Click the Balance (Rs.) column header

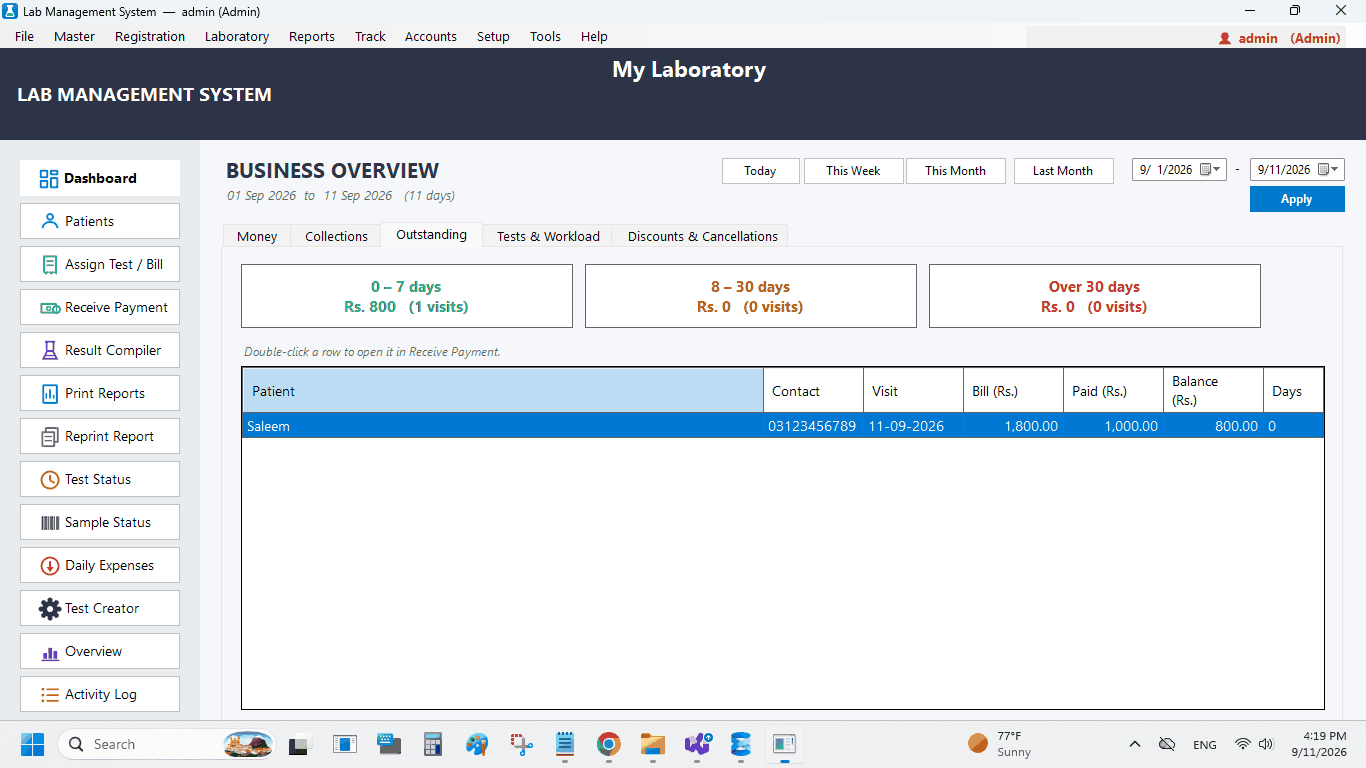[1213, 391]
